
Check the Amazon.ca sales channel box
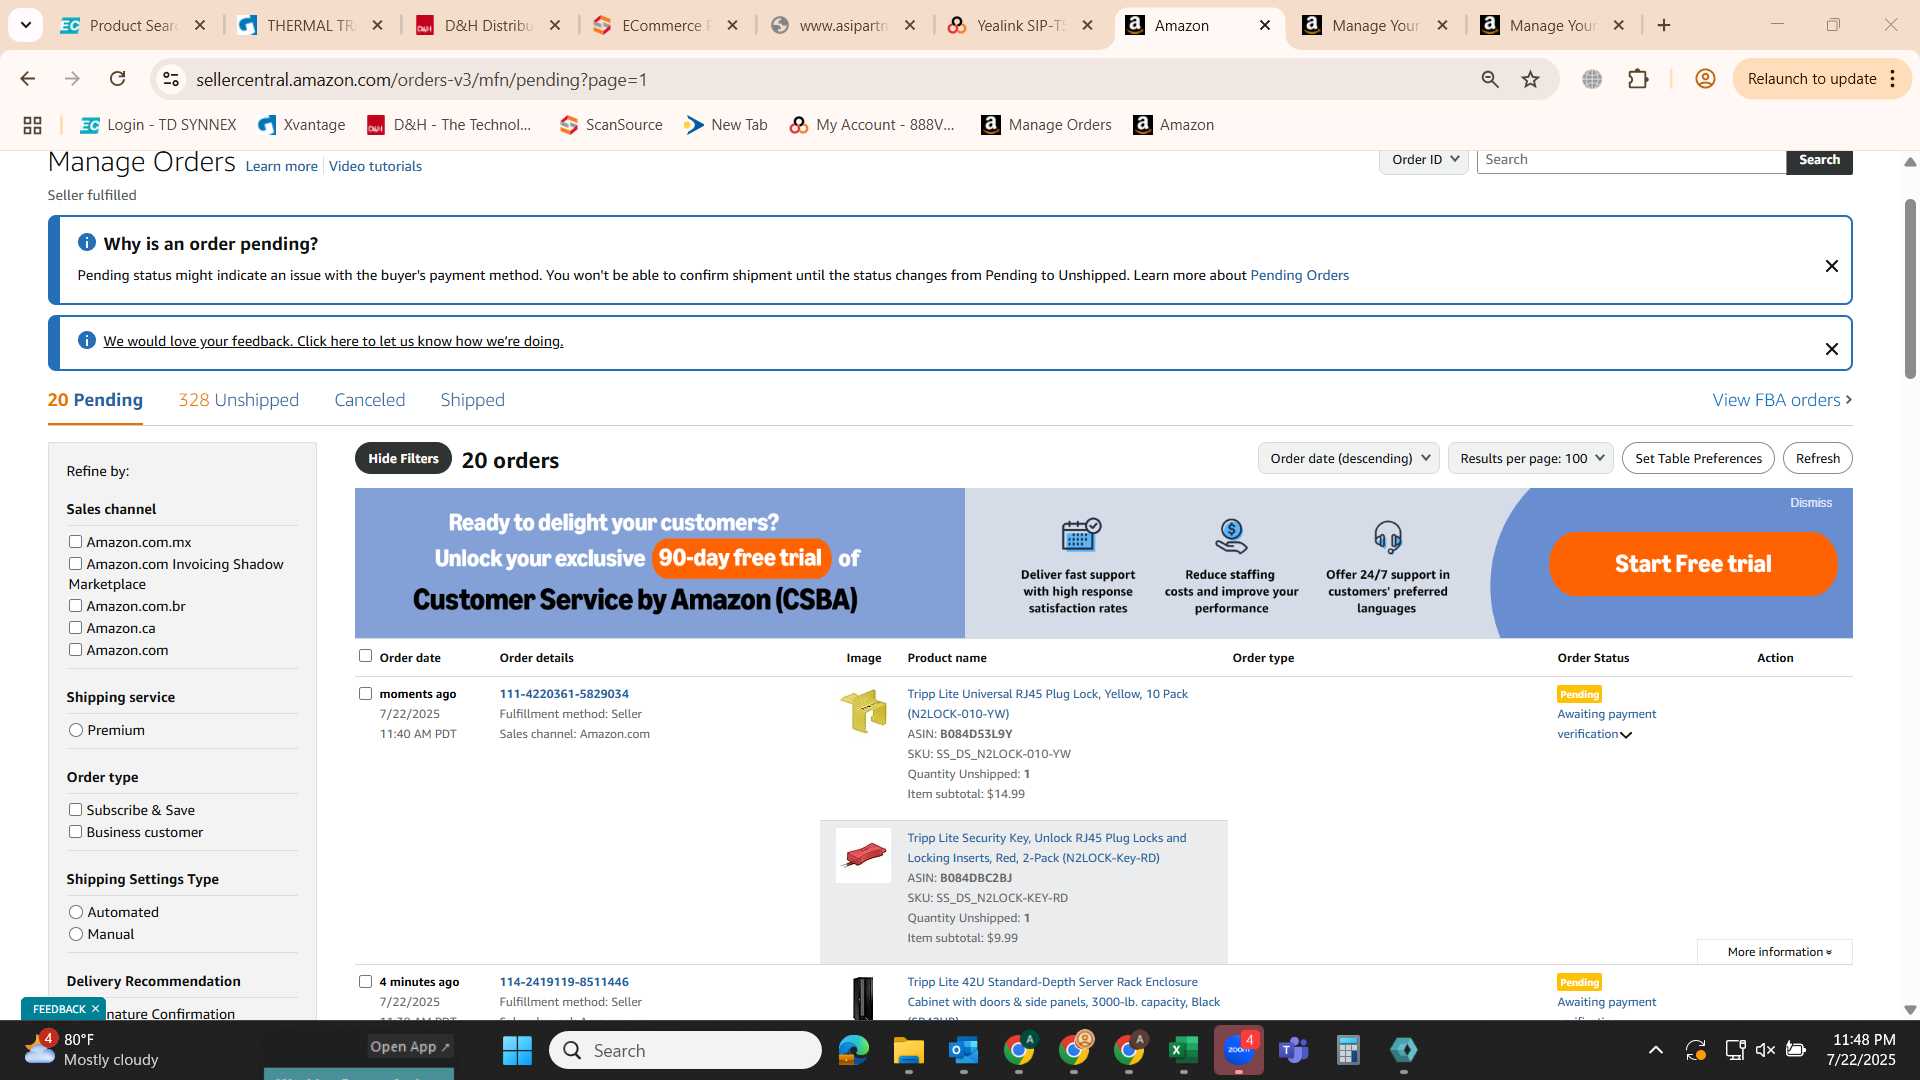[x=75, y=628]
